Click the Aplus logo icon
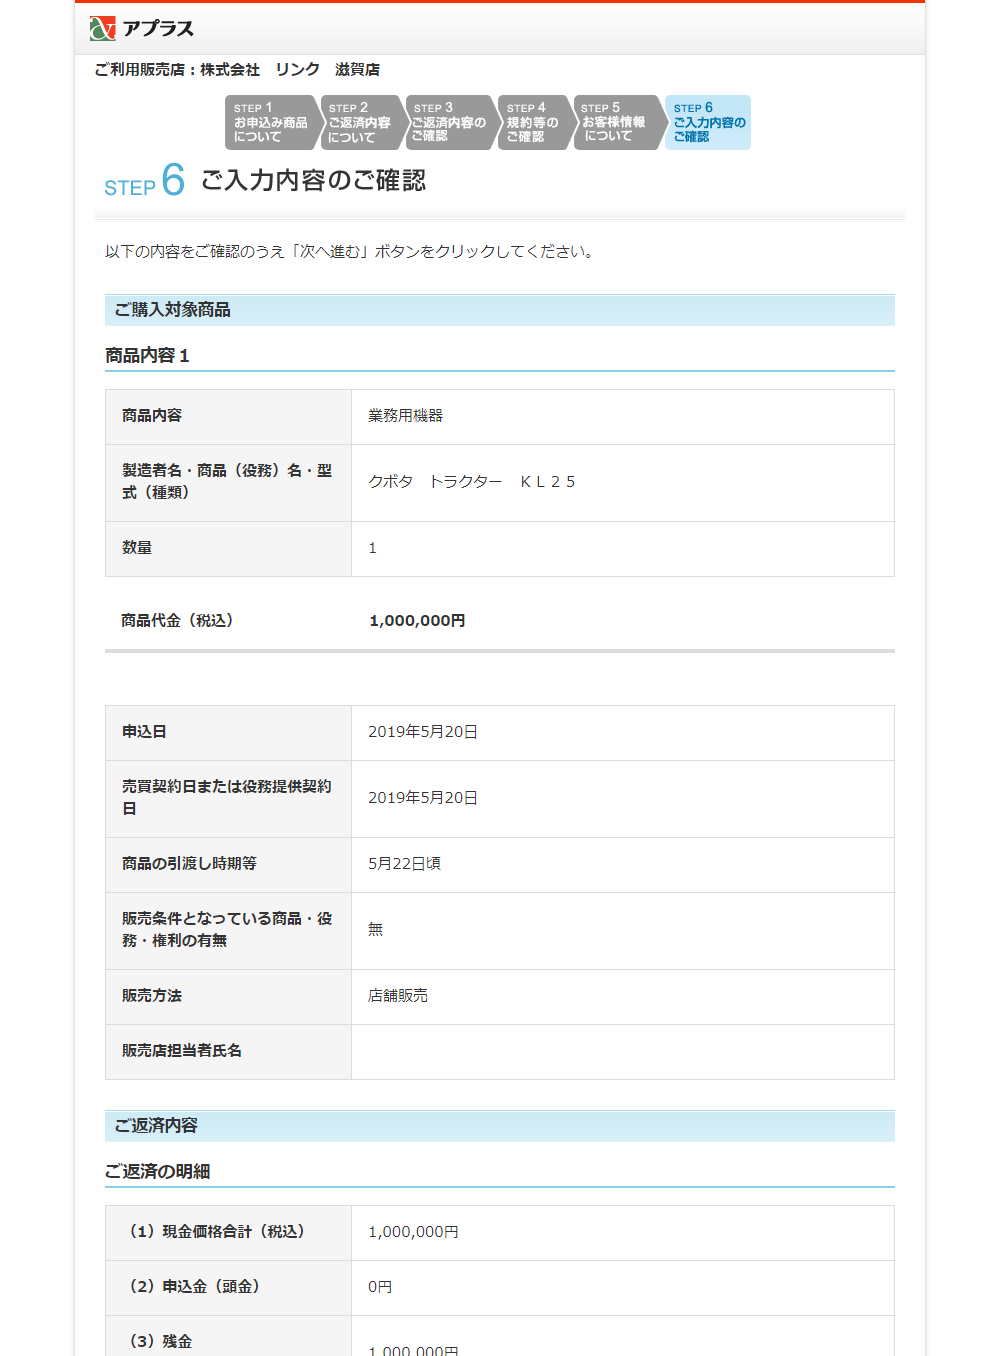This screenshot has height=1356, width=1000. click(x=103, y=28)
